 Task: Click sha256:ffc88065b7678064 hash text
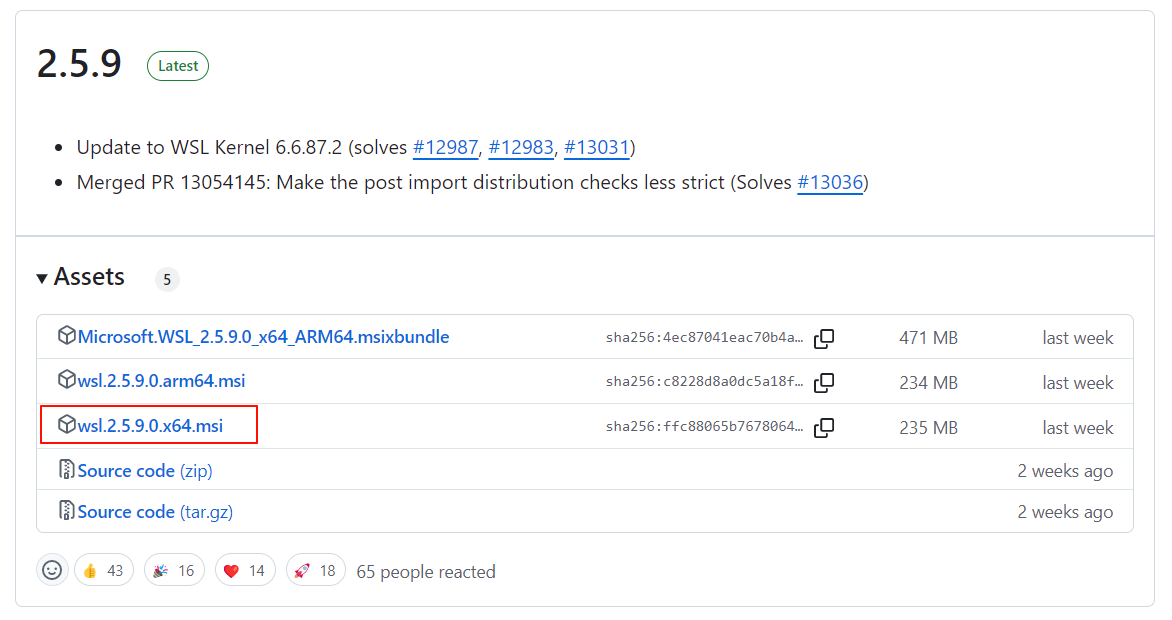(x=704, y=426)
